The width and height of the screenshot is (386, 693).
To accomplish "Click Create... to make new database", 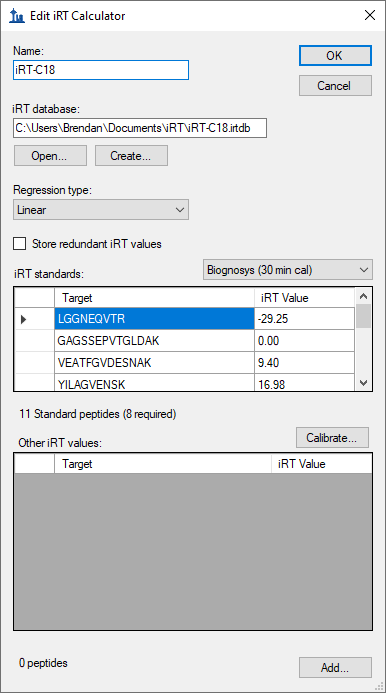I will tap(131, 156).
